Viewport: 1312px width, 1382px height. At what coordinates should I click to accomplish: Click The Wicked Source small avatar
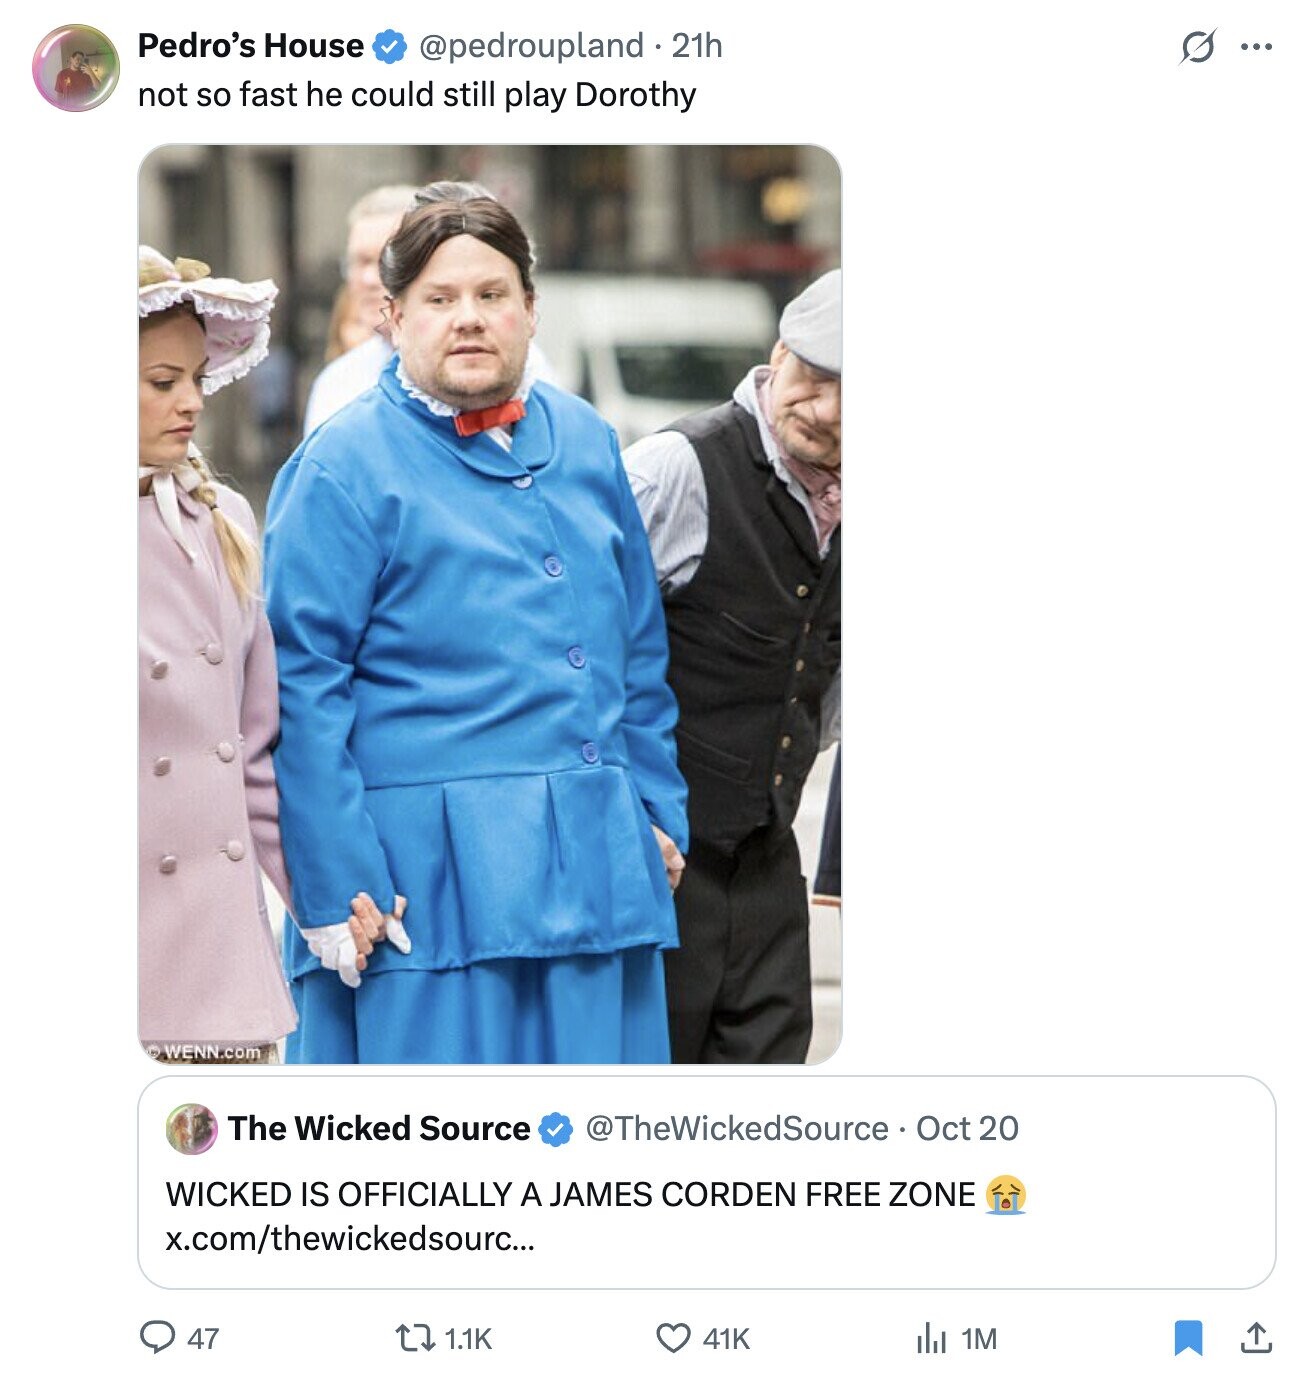point(191,1129)
